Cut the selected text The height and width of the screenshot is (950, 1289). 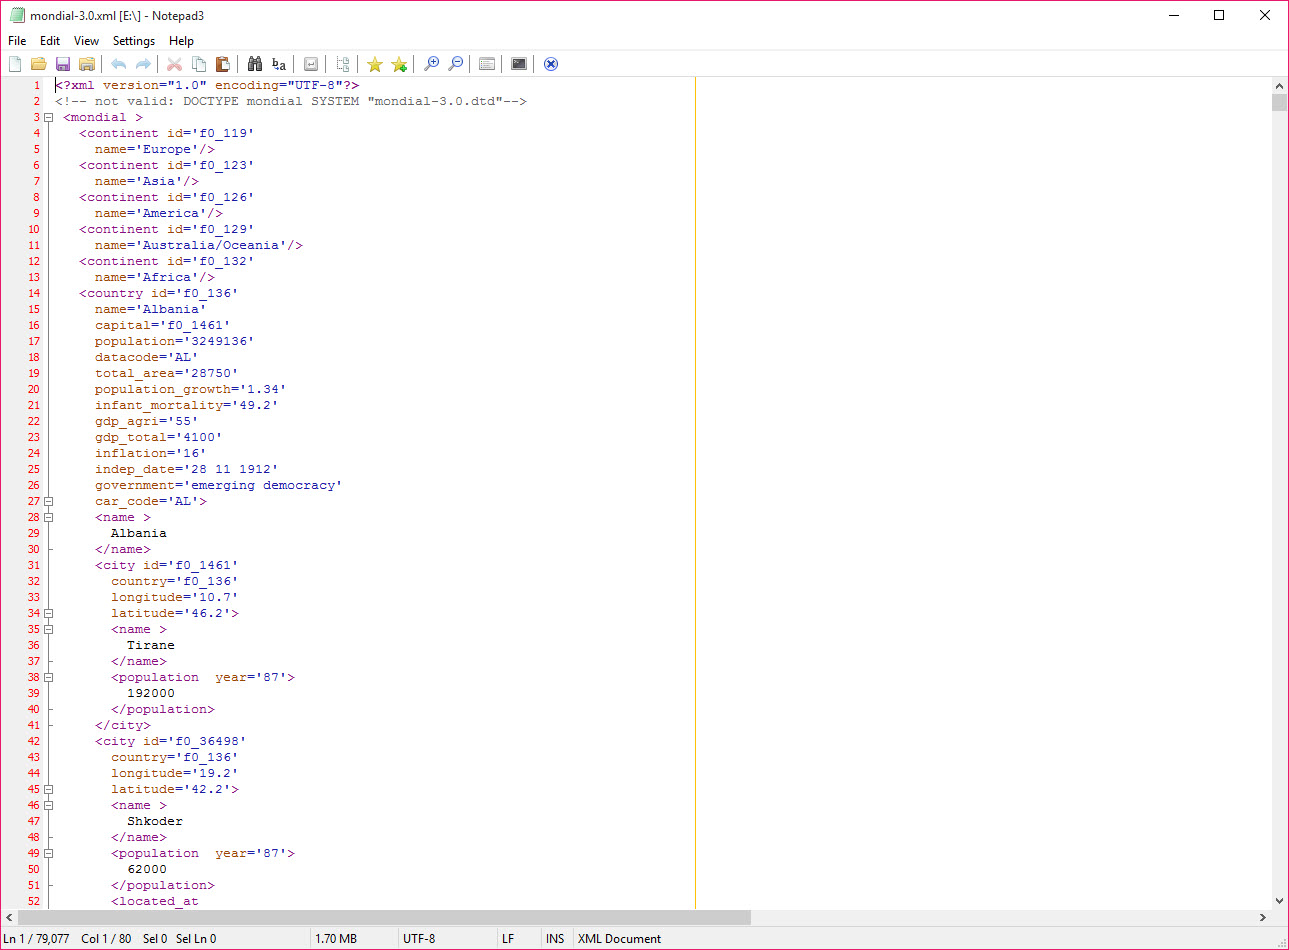[175, 63]
